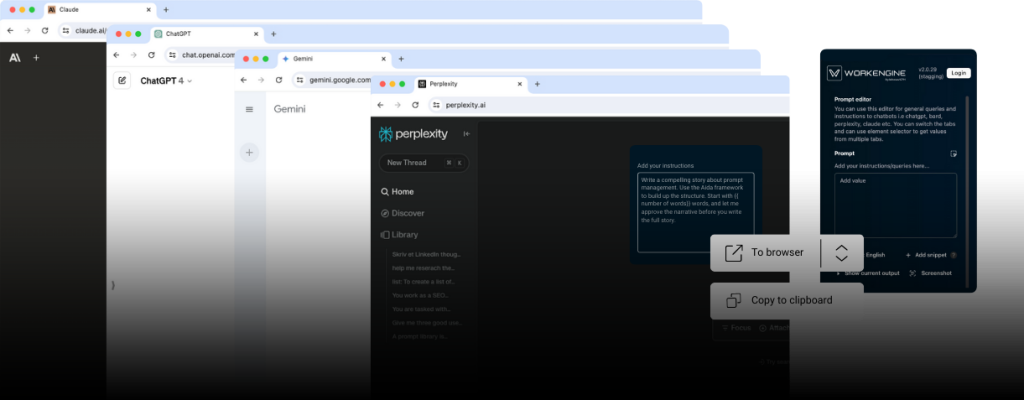Go back in the ChatGPT window
Screen dimensions: 1024x400
click(x=116, y=55)
